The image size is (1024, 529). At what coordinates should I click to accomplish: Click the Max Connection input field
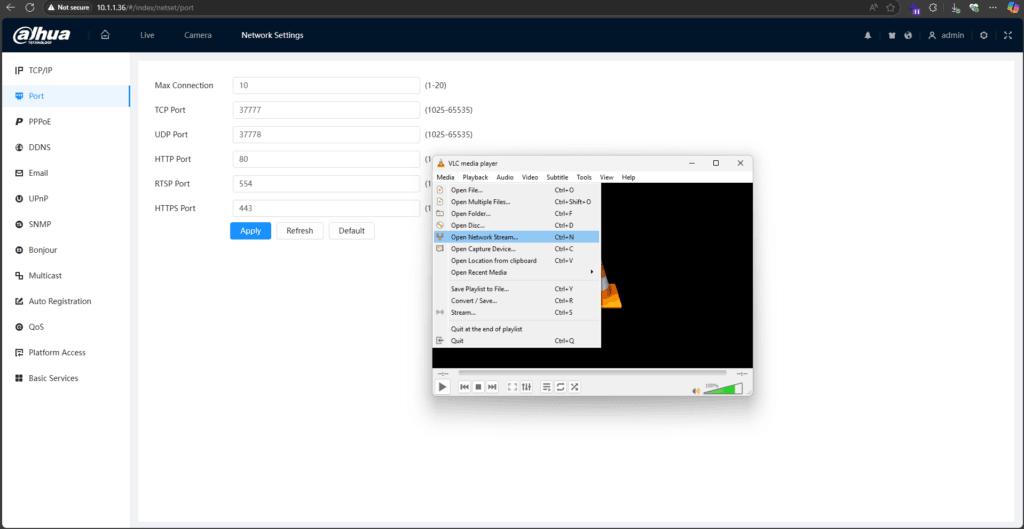pyautogui.click(x=326, y=86)
